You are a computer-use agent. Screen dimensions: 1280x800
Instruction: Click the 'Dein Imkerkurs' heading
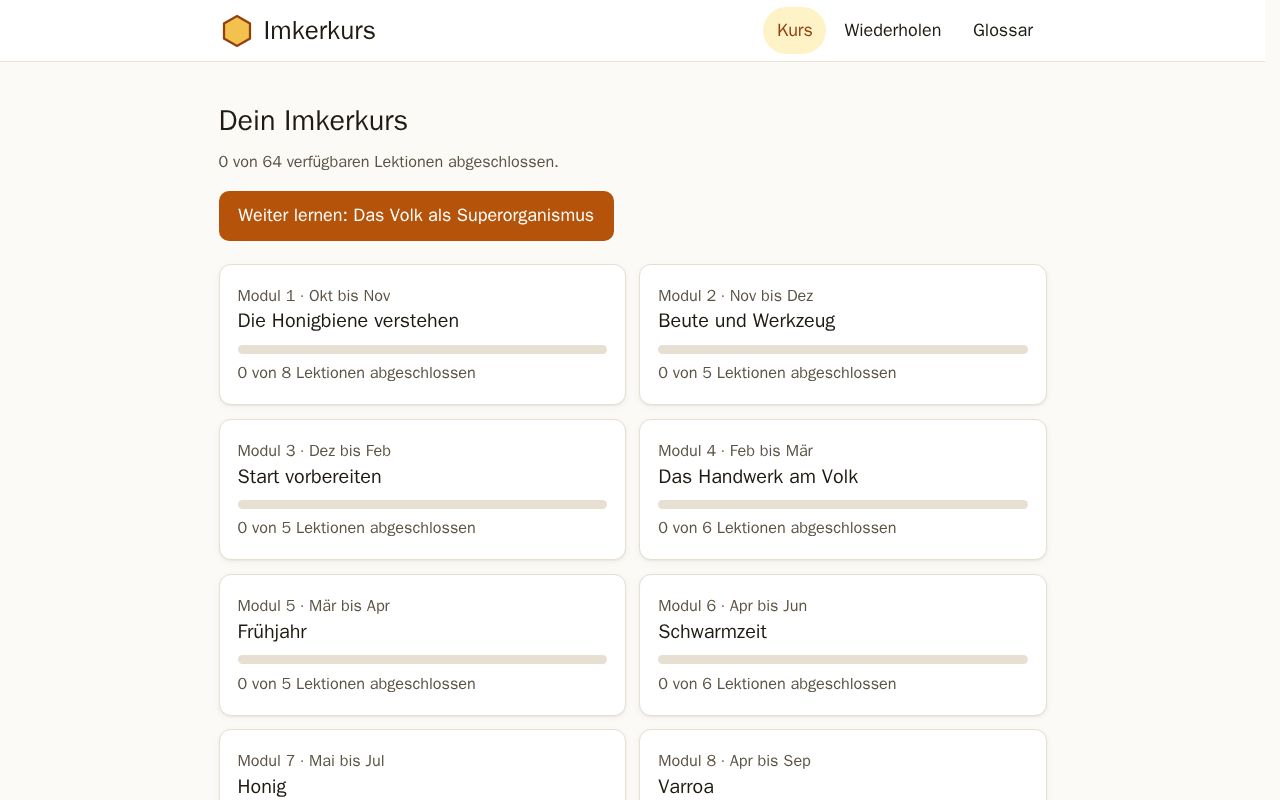(x=313, y=121)
